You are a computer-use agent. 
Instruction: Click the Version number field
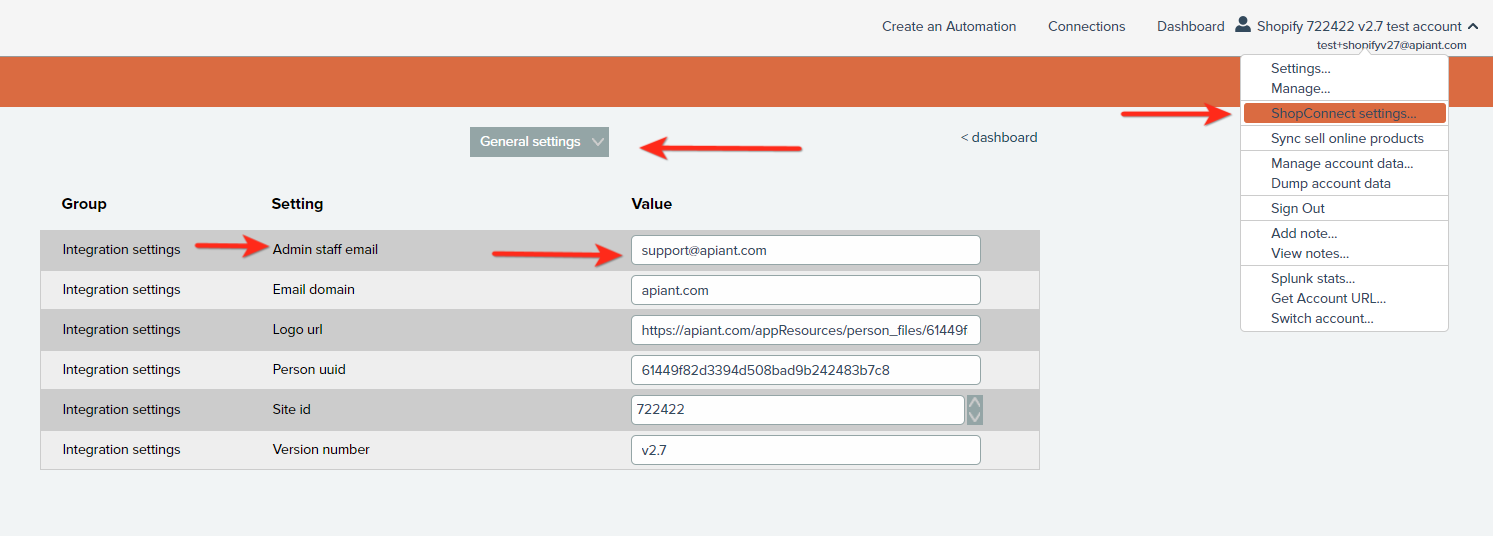click(805, 450)
